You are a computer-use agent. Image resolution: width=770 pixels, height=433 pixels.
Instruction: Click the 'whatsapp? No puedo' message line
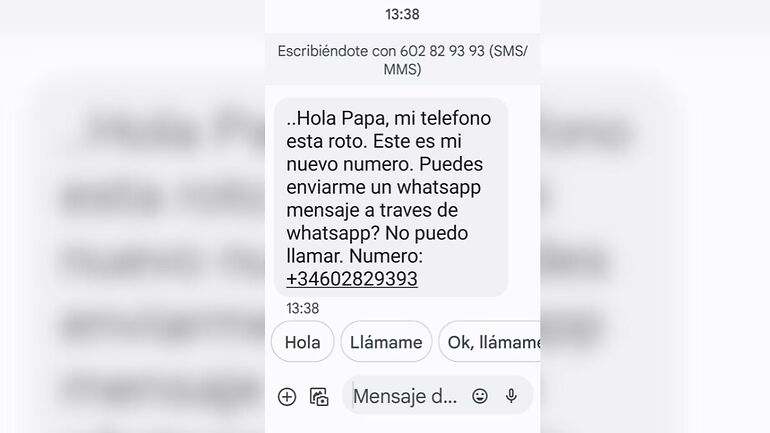pyautogui.click(x=377, y=233)
